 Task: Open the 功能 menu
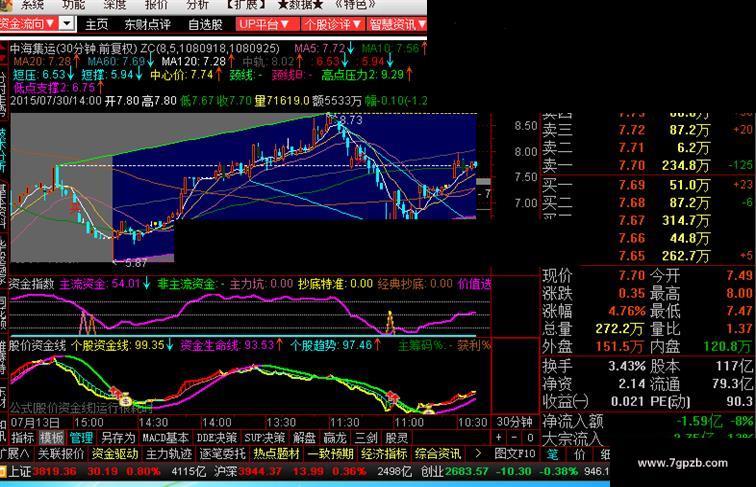click(74, 5)
